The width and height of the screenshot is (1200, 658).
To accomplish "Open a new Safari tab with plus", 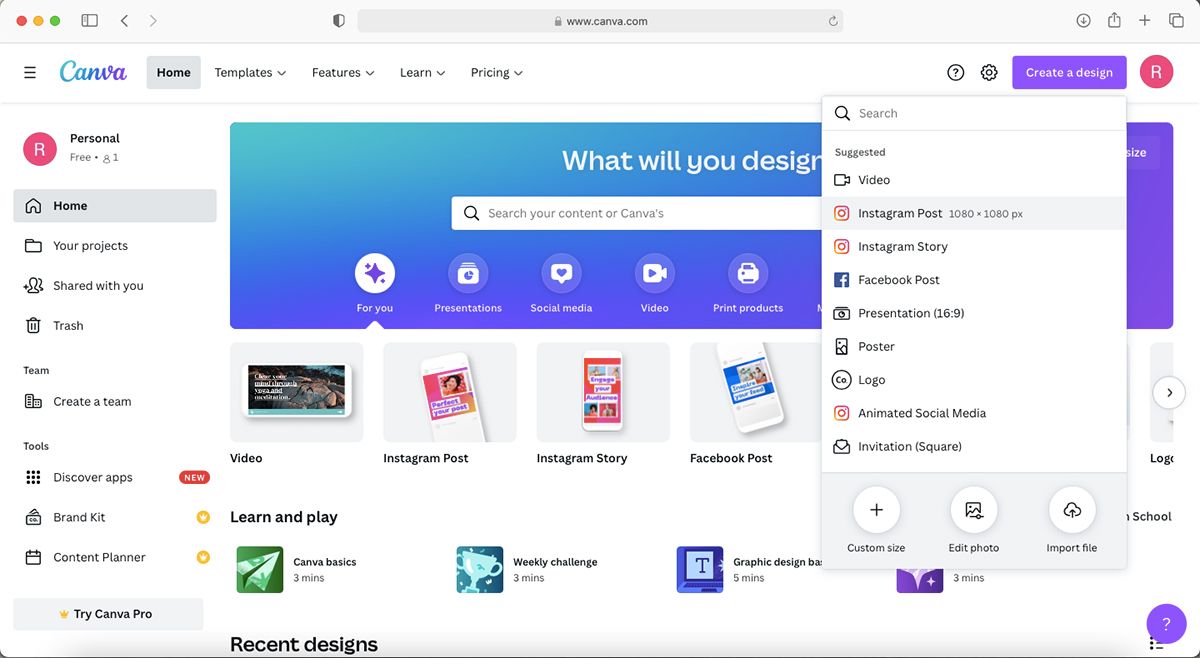I will [x=1145, y=20].
